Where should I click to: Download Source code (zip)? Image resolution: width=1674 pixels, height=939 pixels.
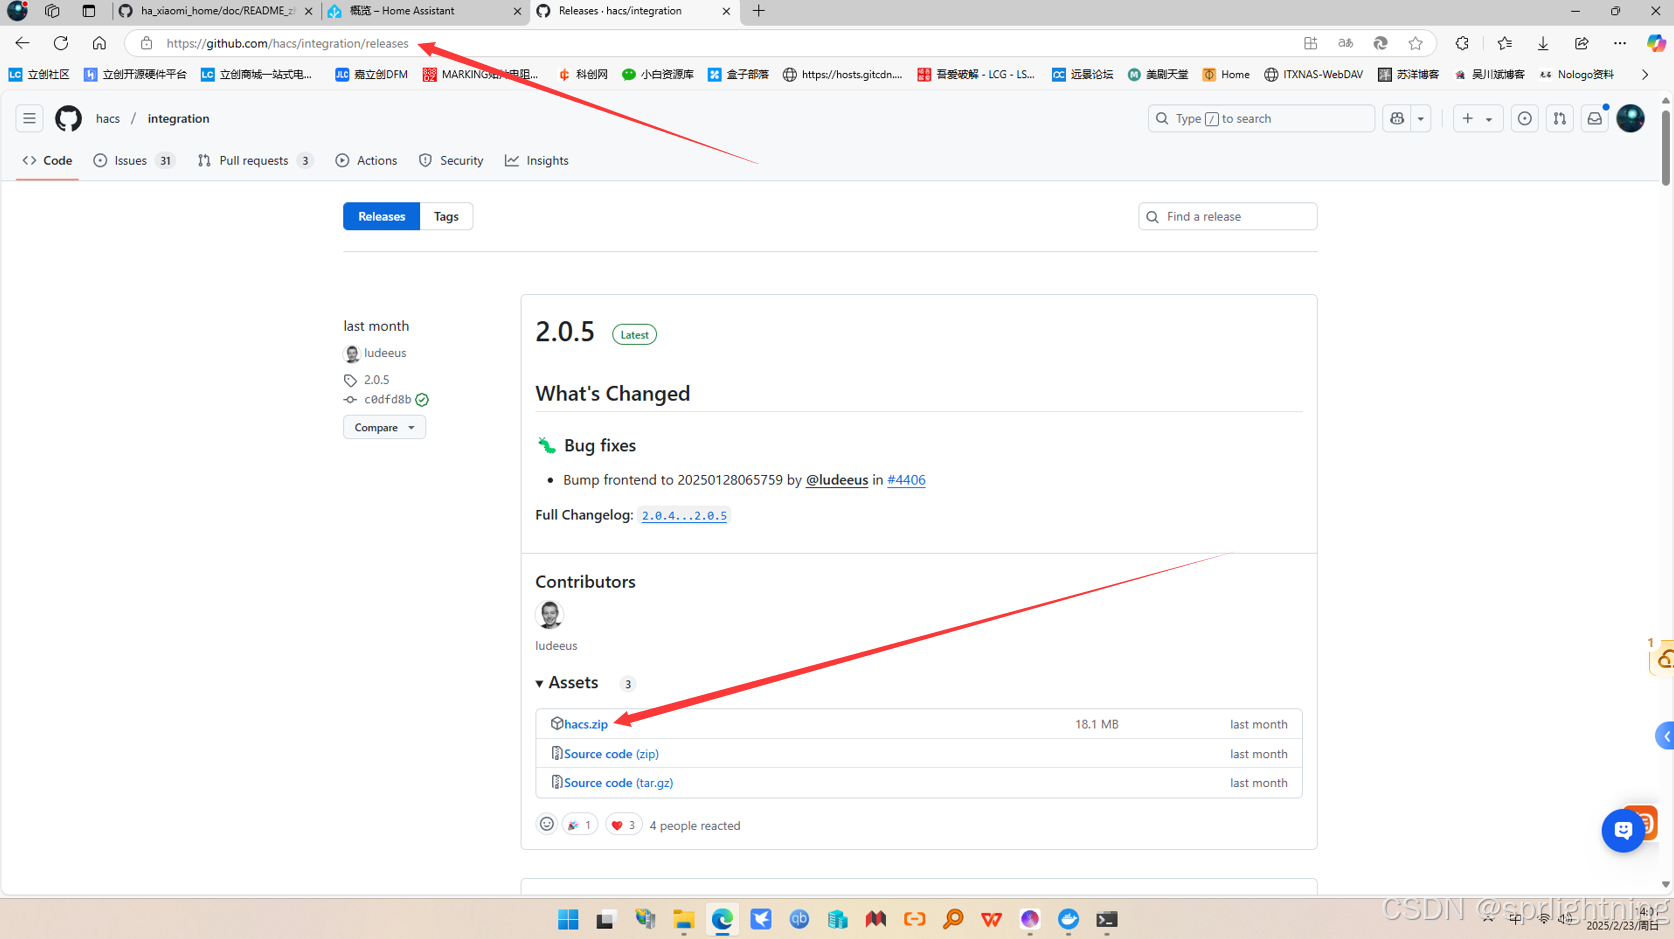coord(611,754)
